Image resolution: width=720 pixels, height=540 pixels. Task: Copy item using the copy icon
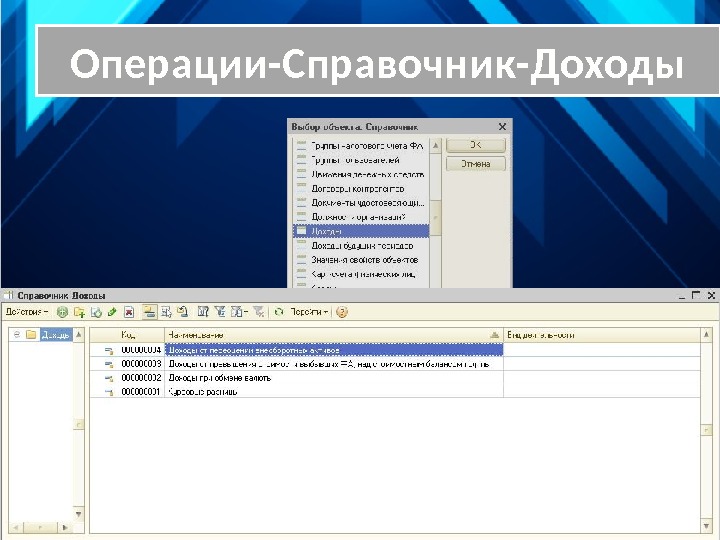coord(96,312)
